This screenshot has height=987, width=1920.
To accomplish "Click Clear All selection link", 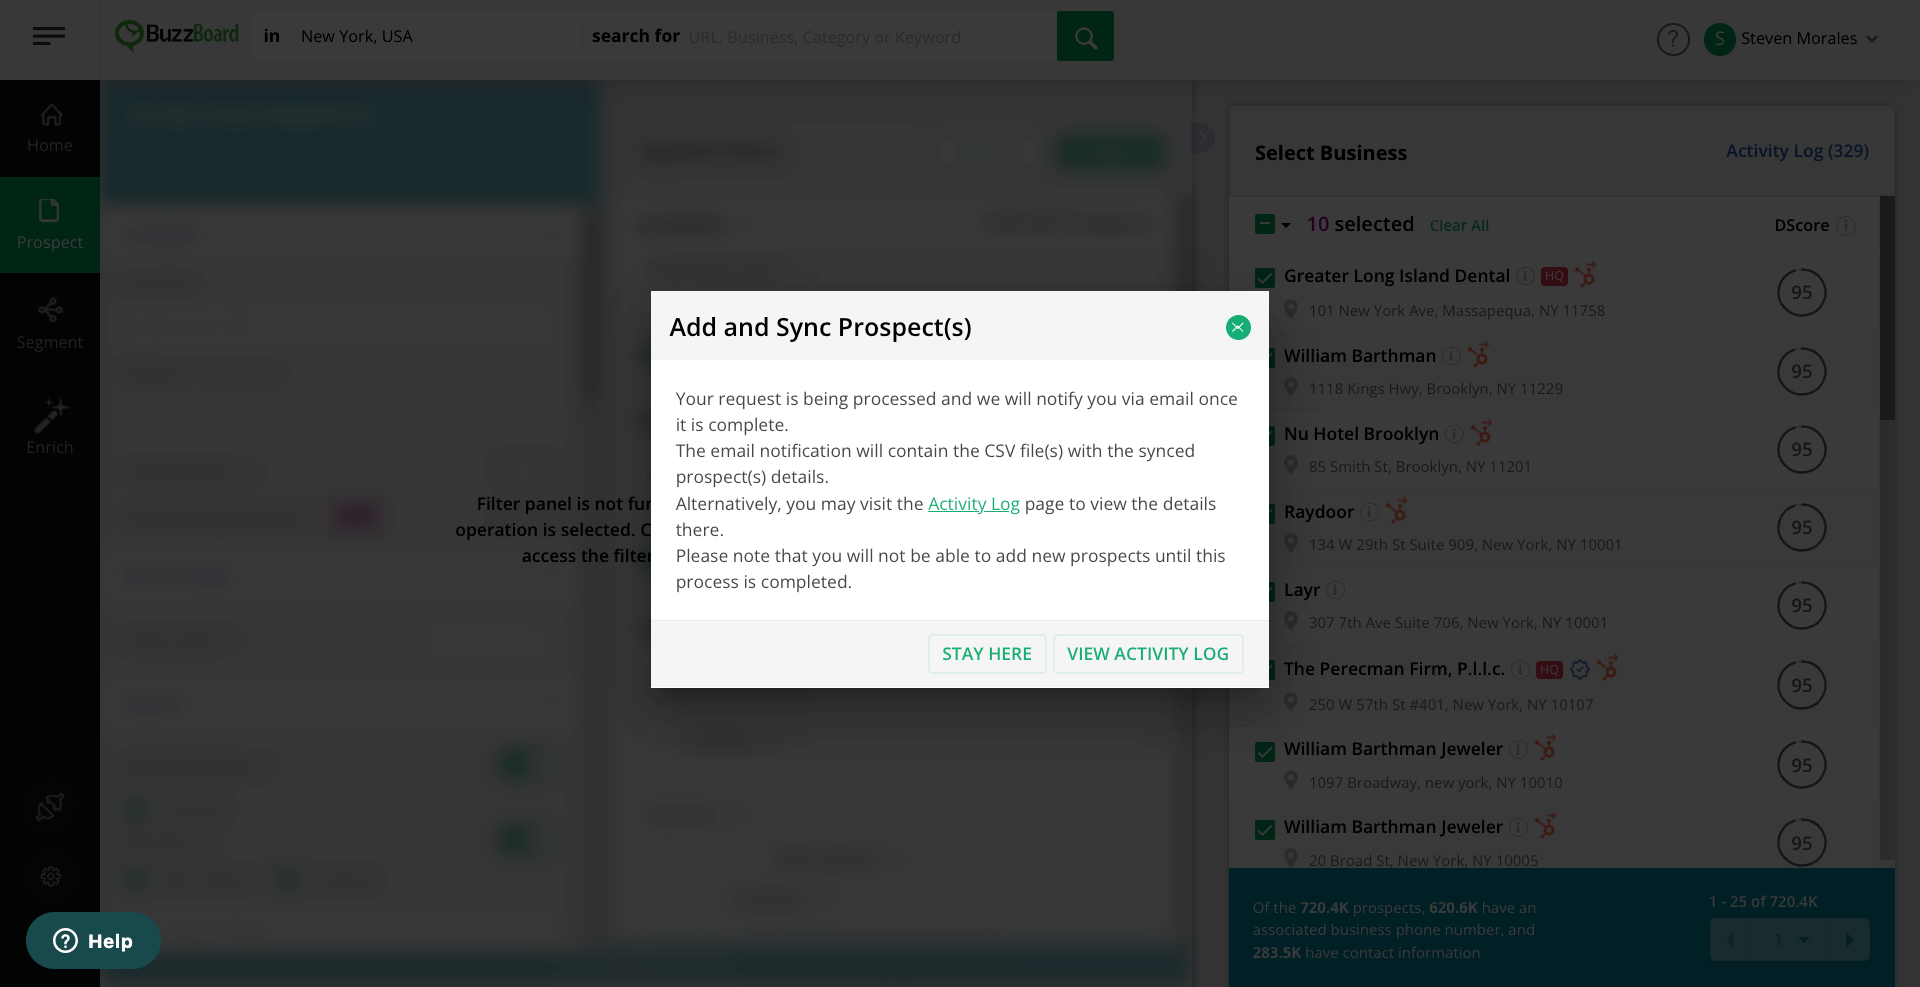I will [1459, 226].
